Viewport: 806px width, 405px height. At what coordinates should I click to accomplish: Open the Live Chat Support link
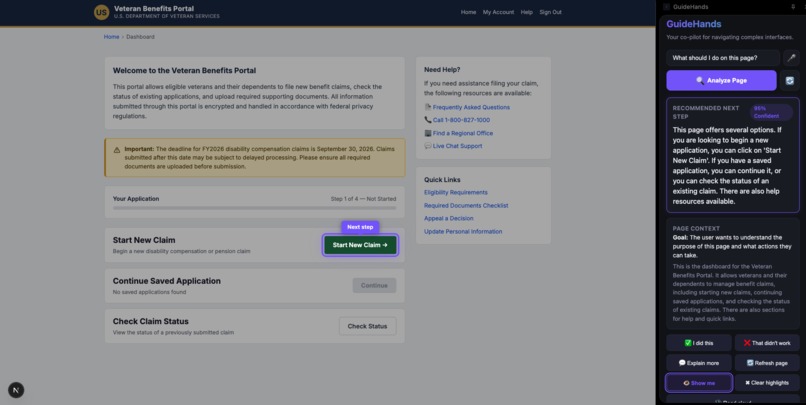[457, 146]
